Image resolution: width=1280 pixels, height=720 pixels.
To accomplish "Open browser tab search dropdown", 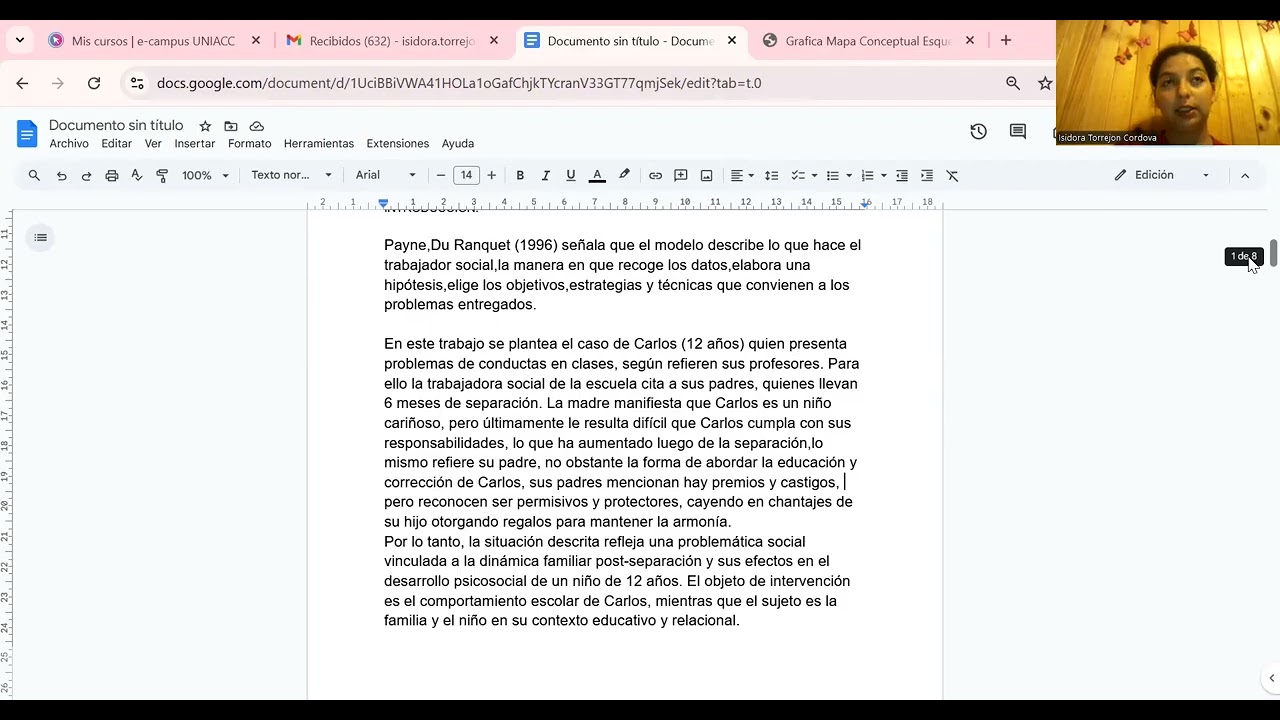I will click(x=20, y=41).
